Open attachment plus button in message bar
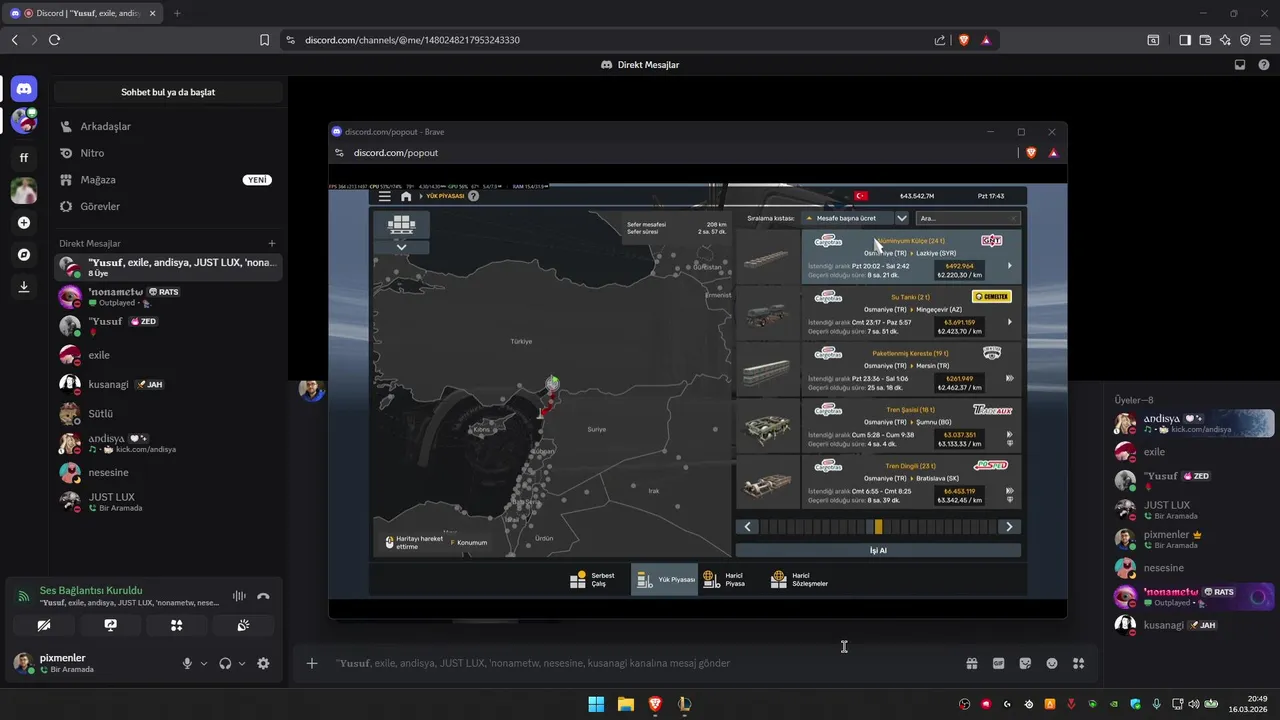1280x720 pixels. pyautogui.click(x=312, y=663)
